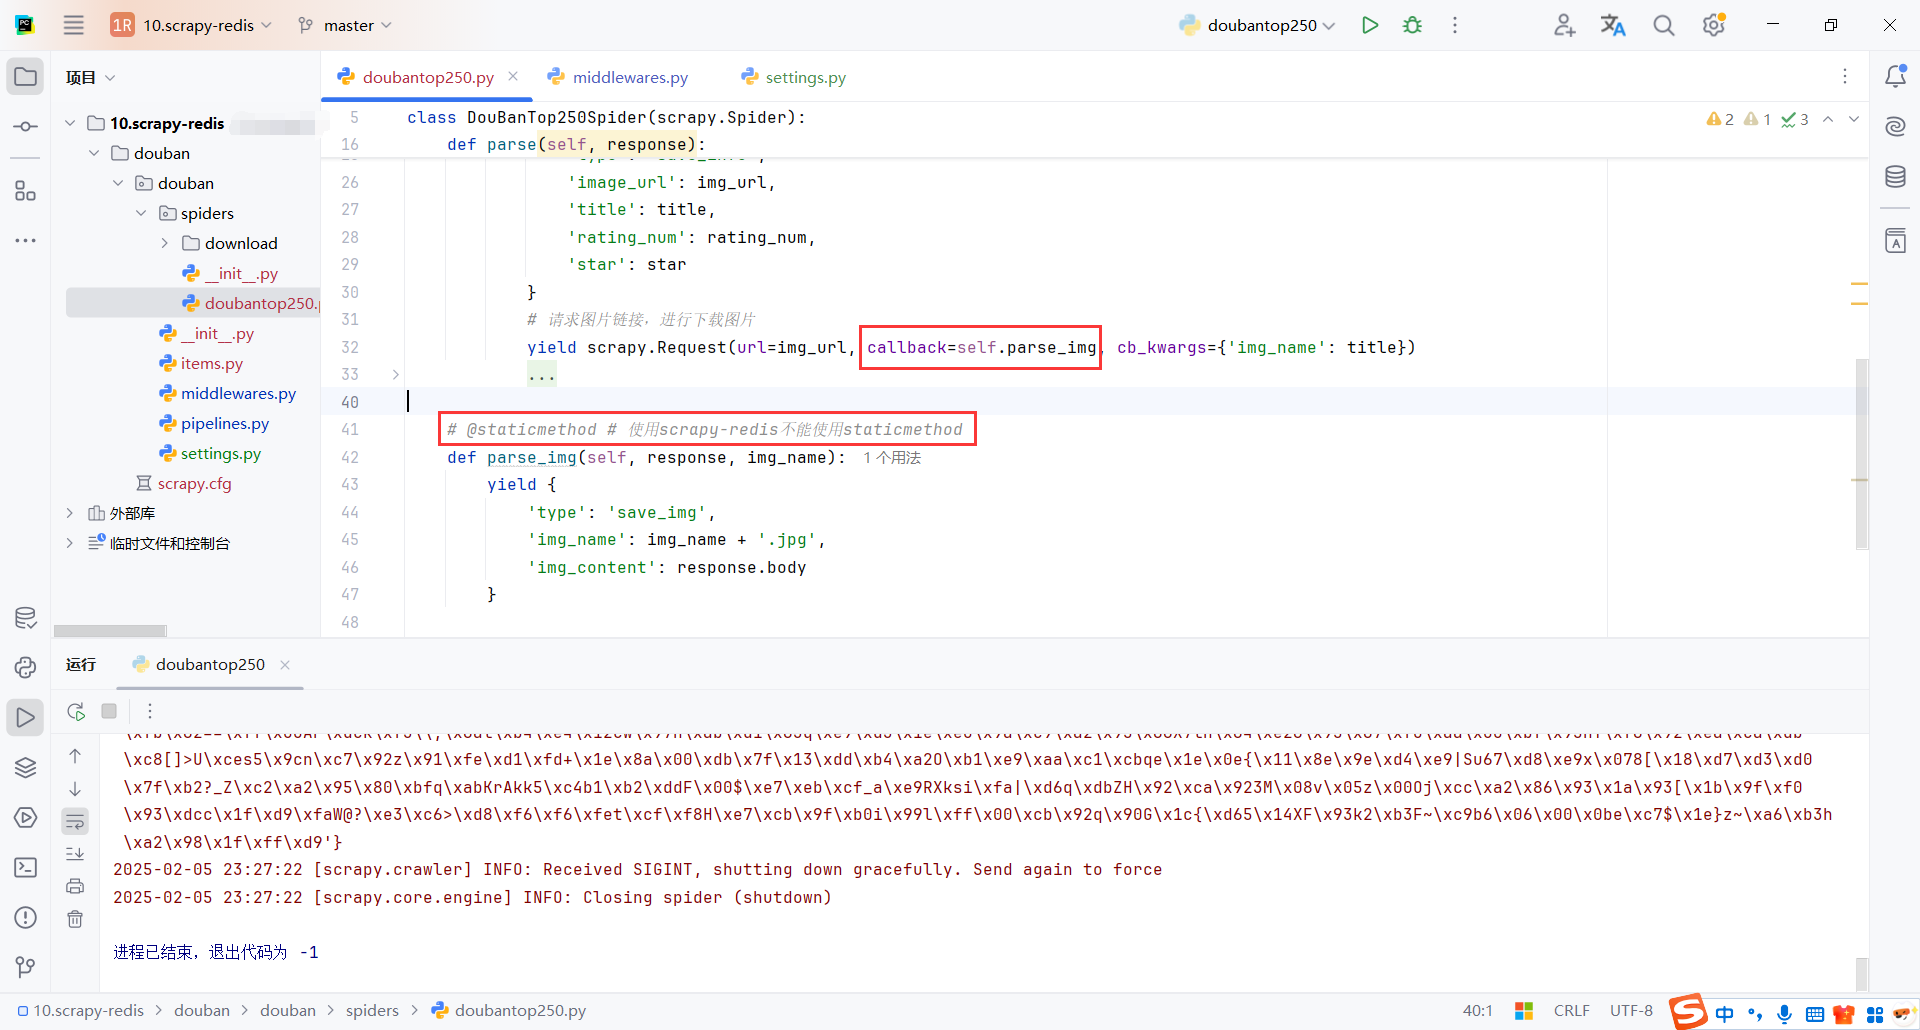The height and width of the screenshot is (1030, 1920).
Task: Collapse the spiders folder
Action: [141, 213]
